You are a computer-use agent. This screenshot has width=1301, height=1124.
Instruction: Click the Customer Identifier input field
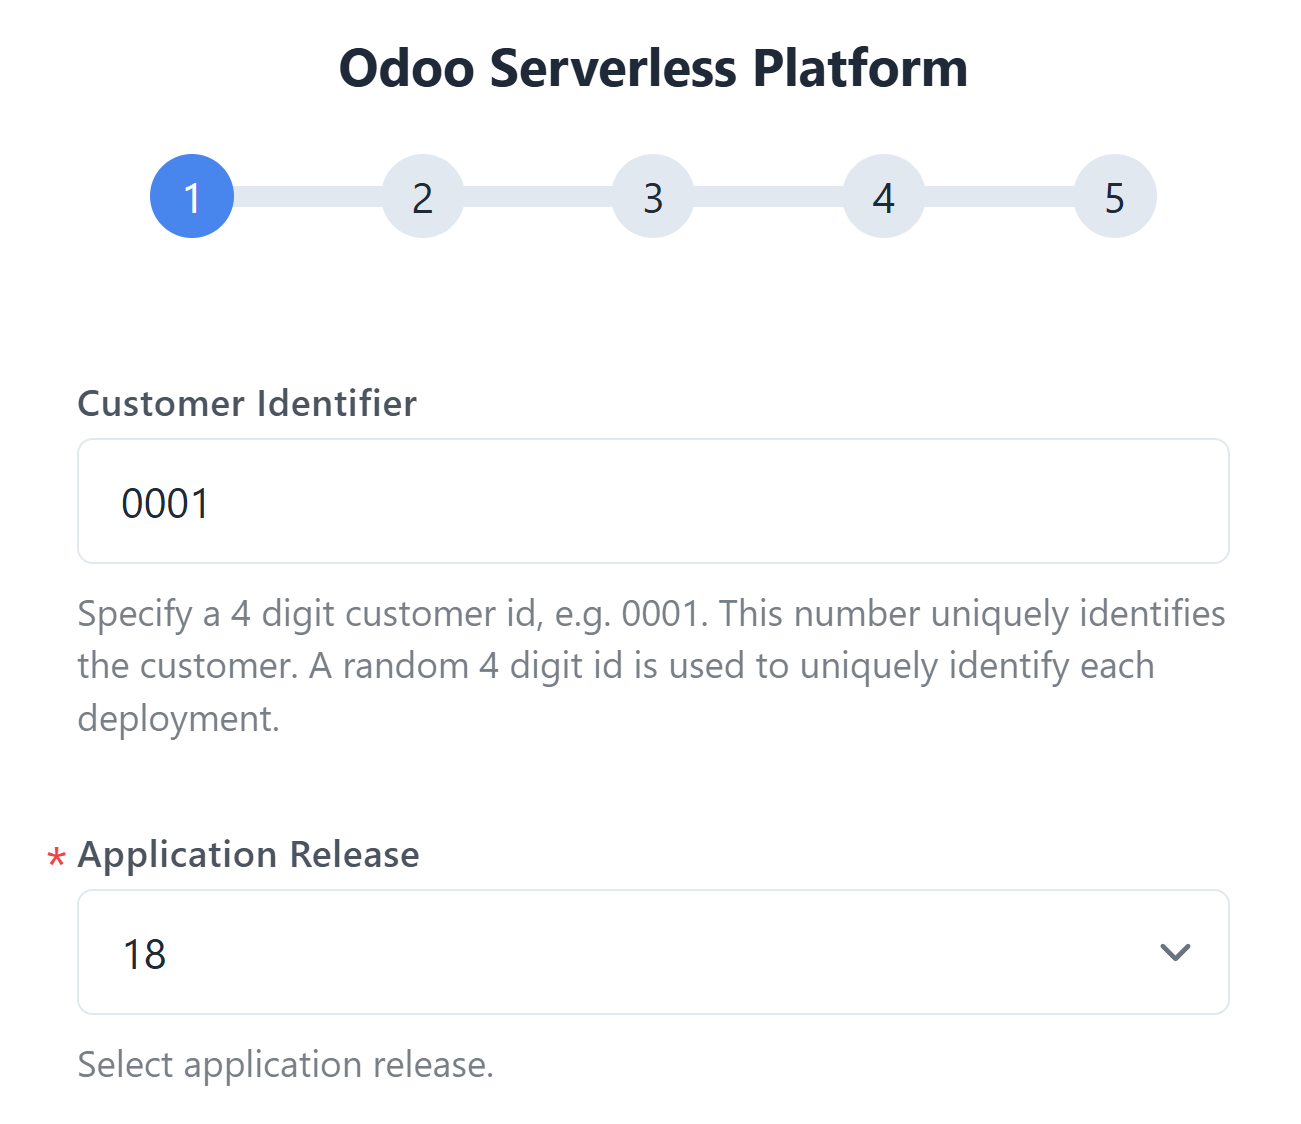(653, 501)
